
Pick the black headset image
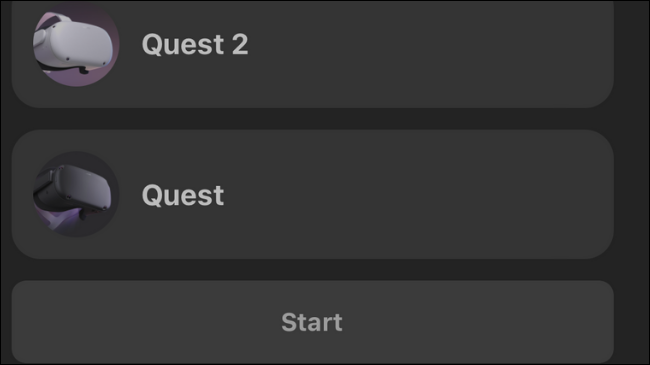click(x=76, y=194)
